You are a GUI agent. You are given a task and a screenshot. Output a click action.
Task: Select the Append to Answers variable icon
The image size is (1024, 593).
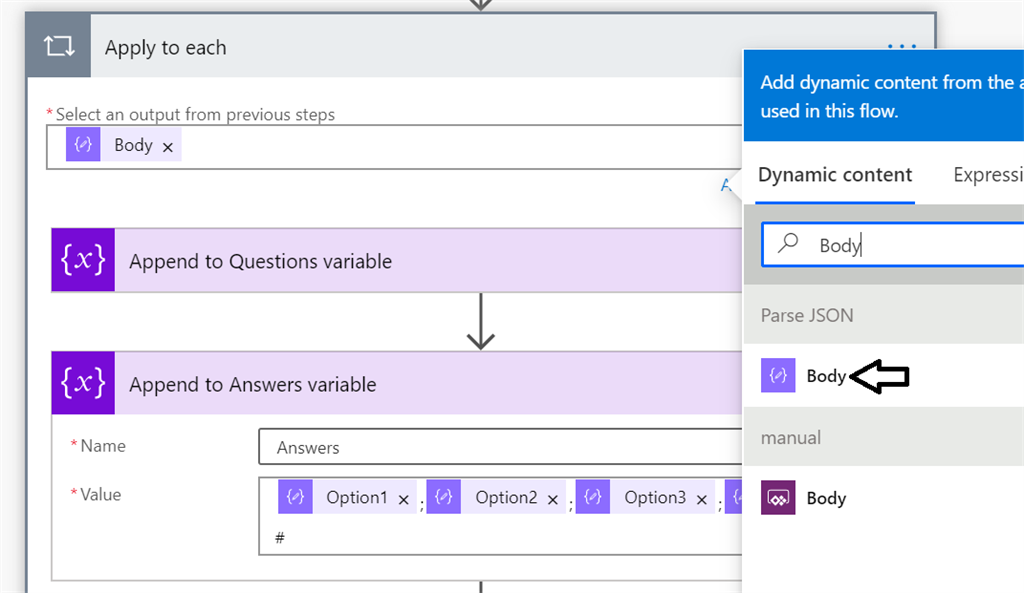coord(83,383)
